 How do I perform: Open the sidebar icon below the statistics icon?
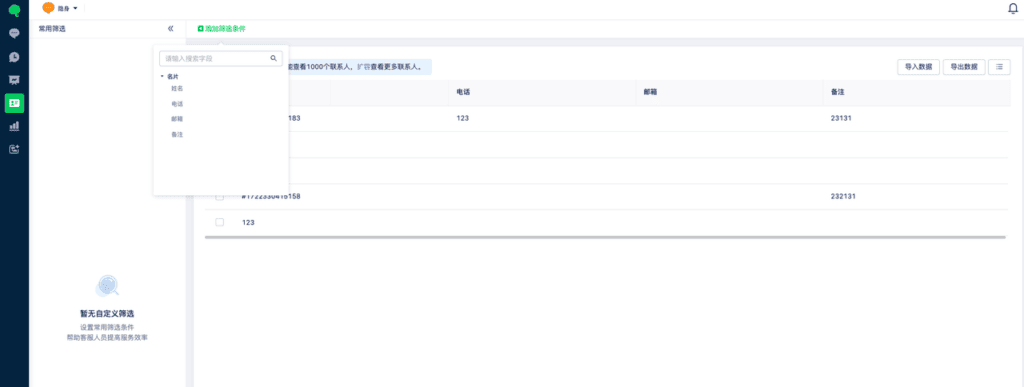click(x=14, y=149)
